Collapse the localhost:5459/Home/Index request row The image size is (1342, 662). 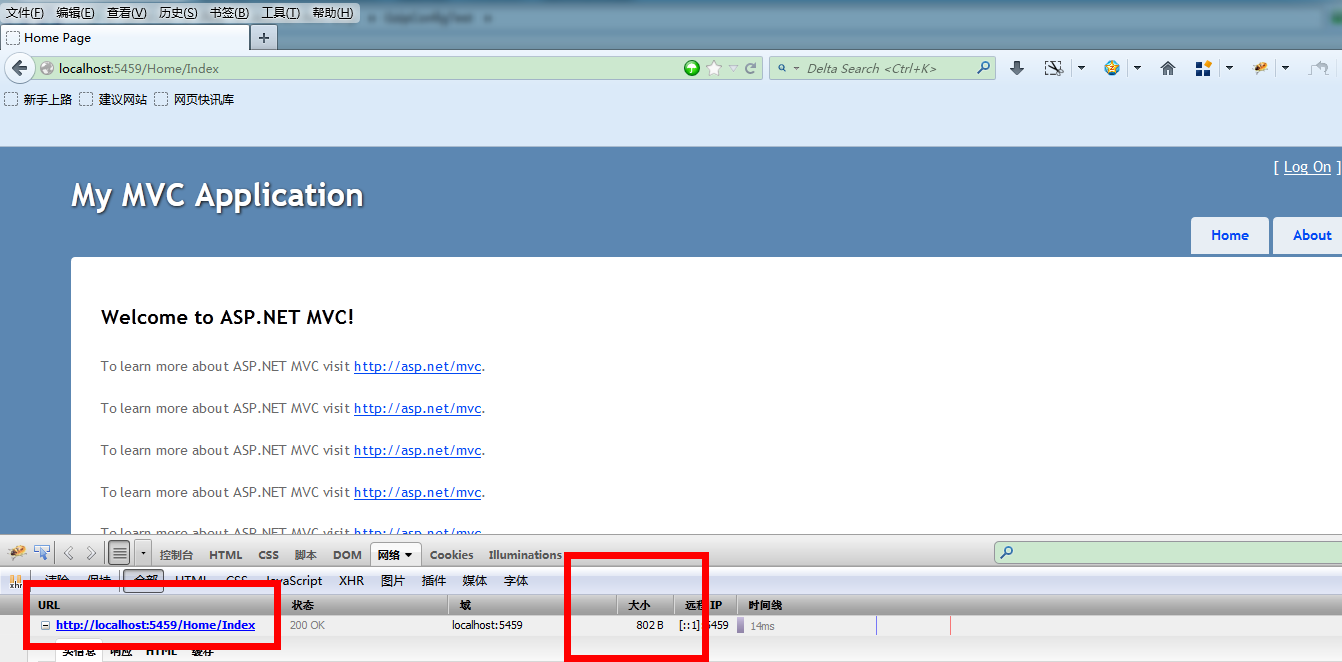coord(45,625)
